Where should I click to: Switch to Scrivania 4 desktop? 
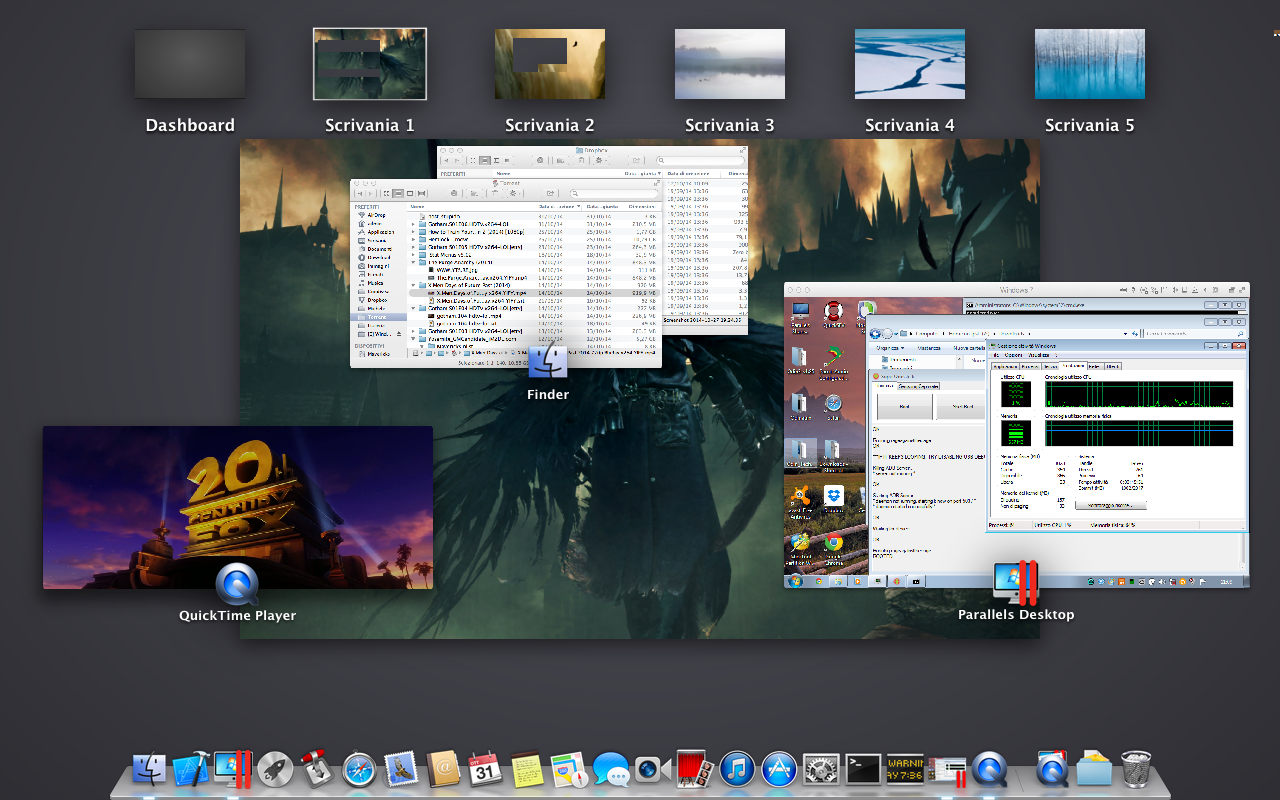[x=910, y=64]
